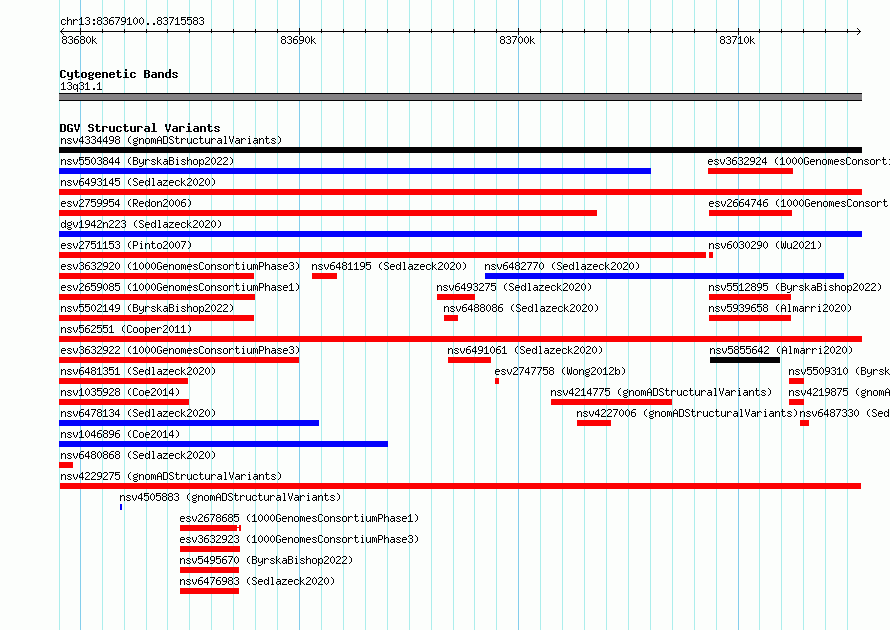Open nsv4214775 (gnomADStructuralVariants) label
This screenshot has height=630, width=890.
tap(661, 392)
